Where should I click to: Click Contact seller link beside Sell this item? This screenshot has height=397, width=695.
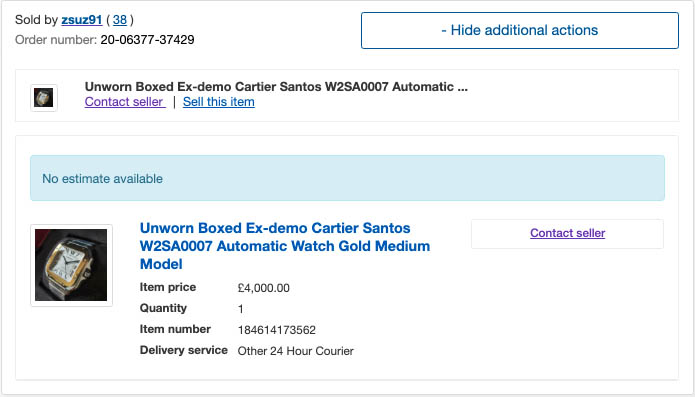pos(125,101)
